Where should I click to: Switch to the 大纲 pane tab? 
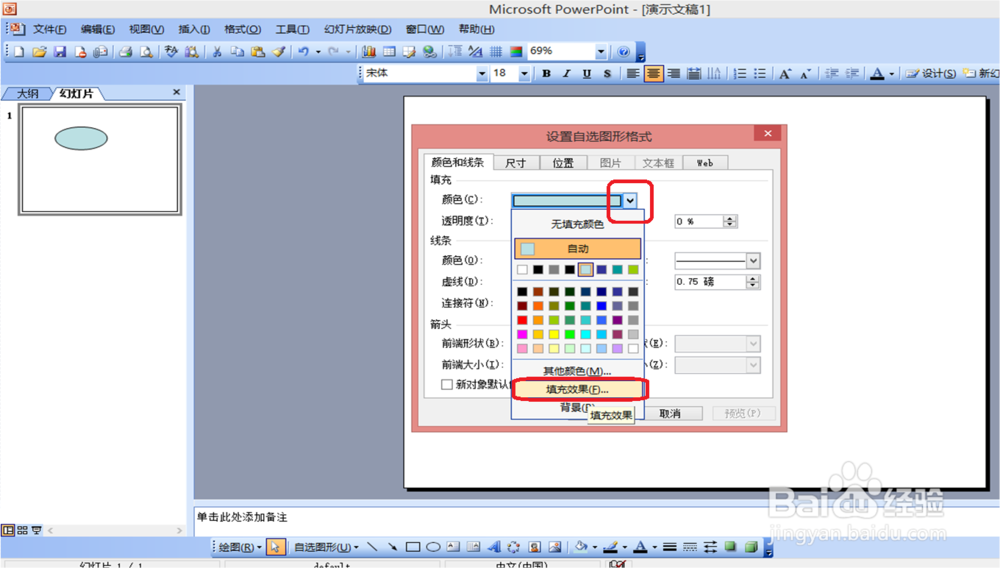tap(27, 94)
